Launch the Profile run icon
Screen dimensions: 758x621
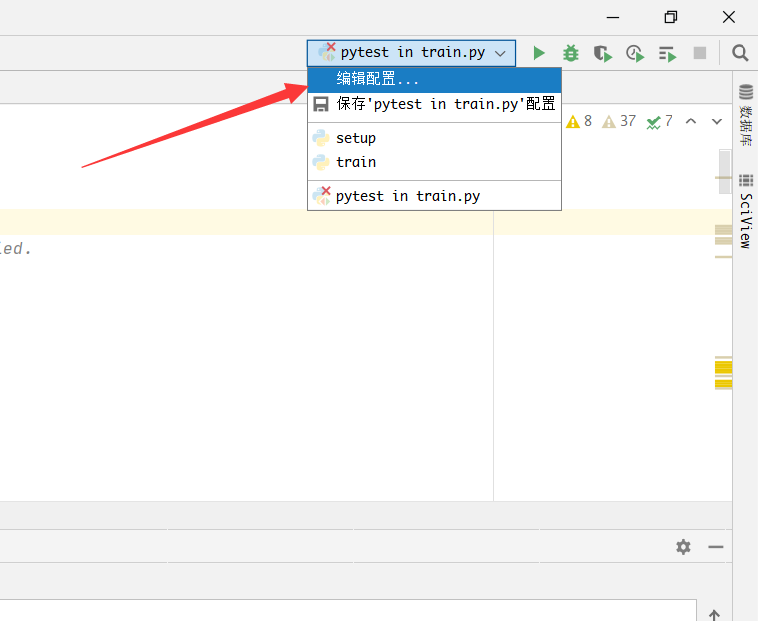[x=635, y=53]
